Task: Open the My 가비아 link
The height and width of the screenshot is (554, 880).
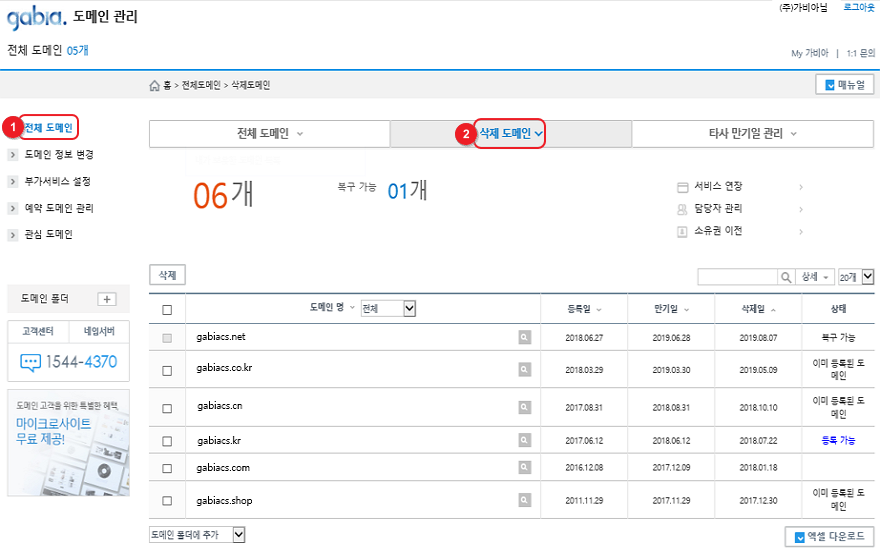Action: [809, 53]
